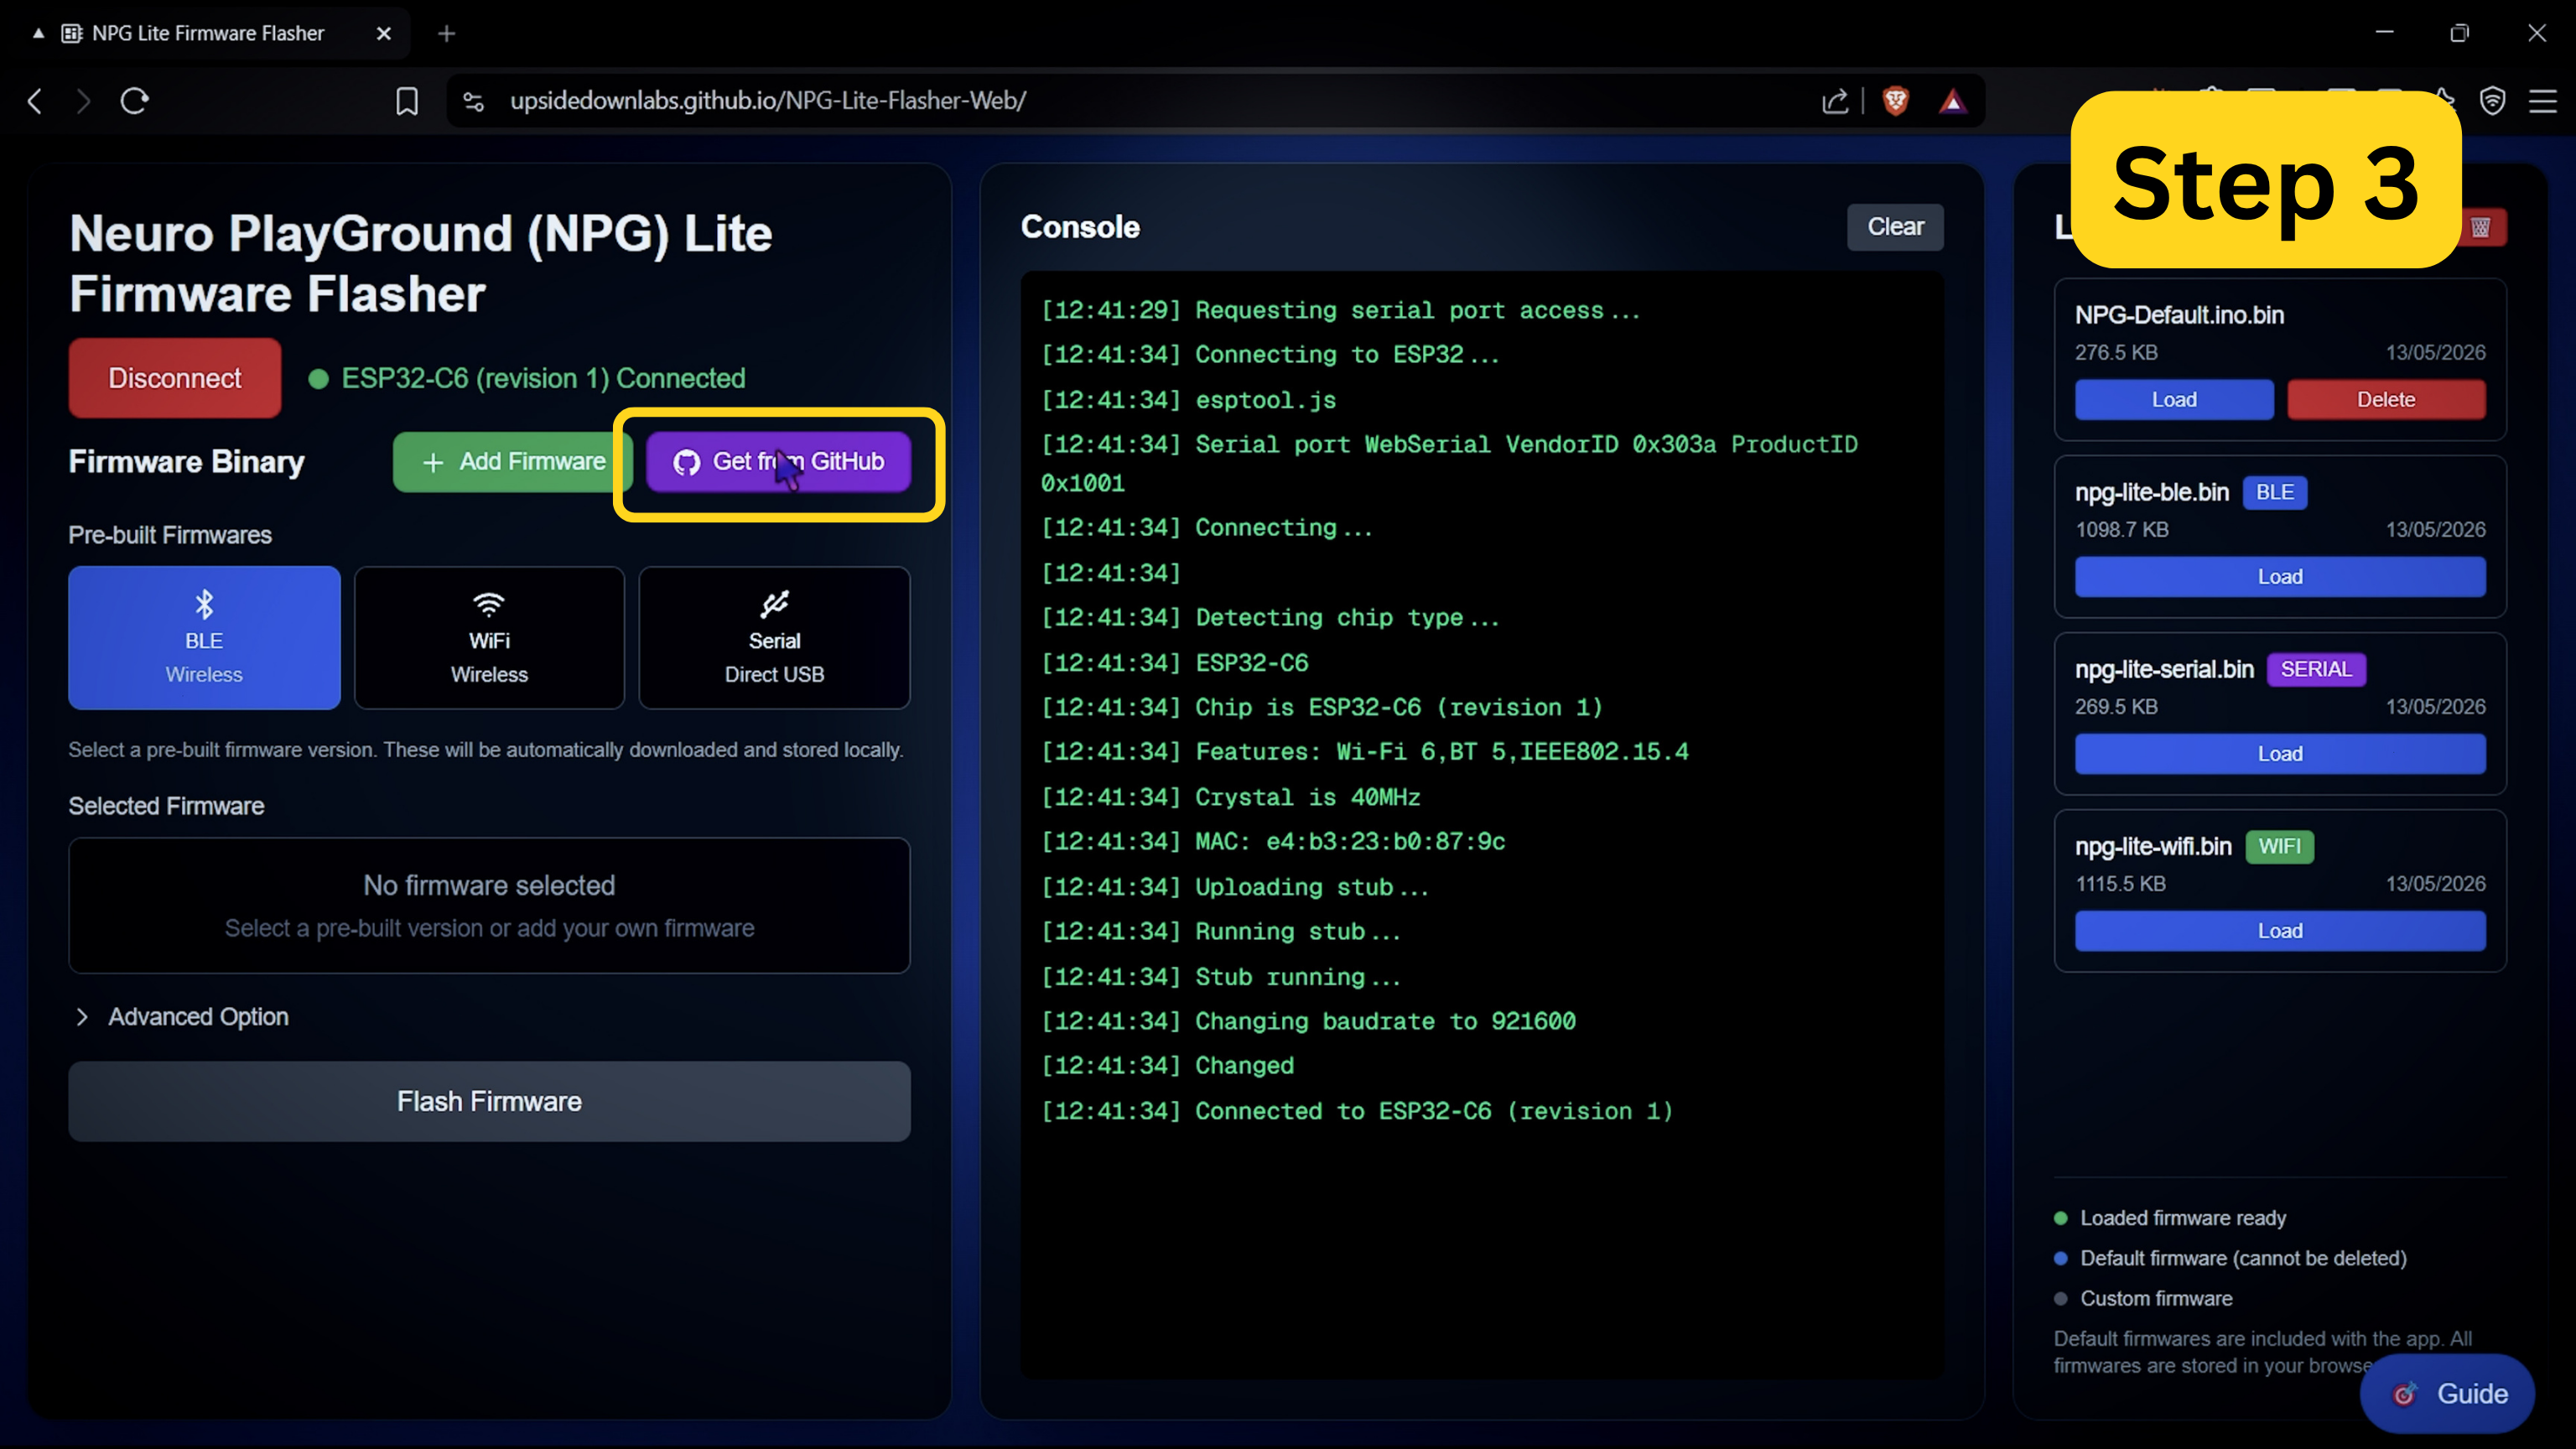
Task: Click the 'Pre-built Firmwares' heading
Action: pos(170,535)
